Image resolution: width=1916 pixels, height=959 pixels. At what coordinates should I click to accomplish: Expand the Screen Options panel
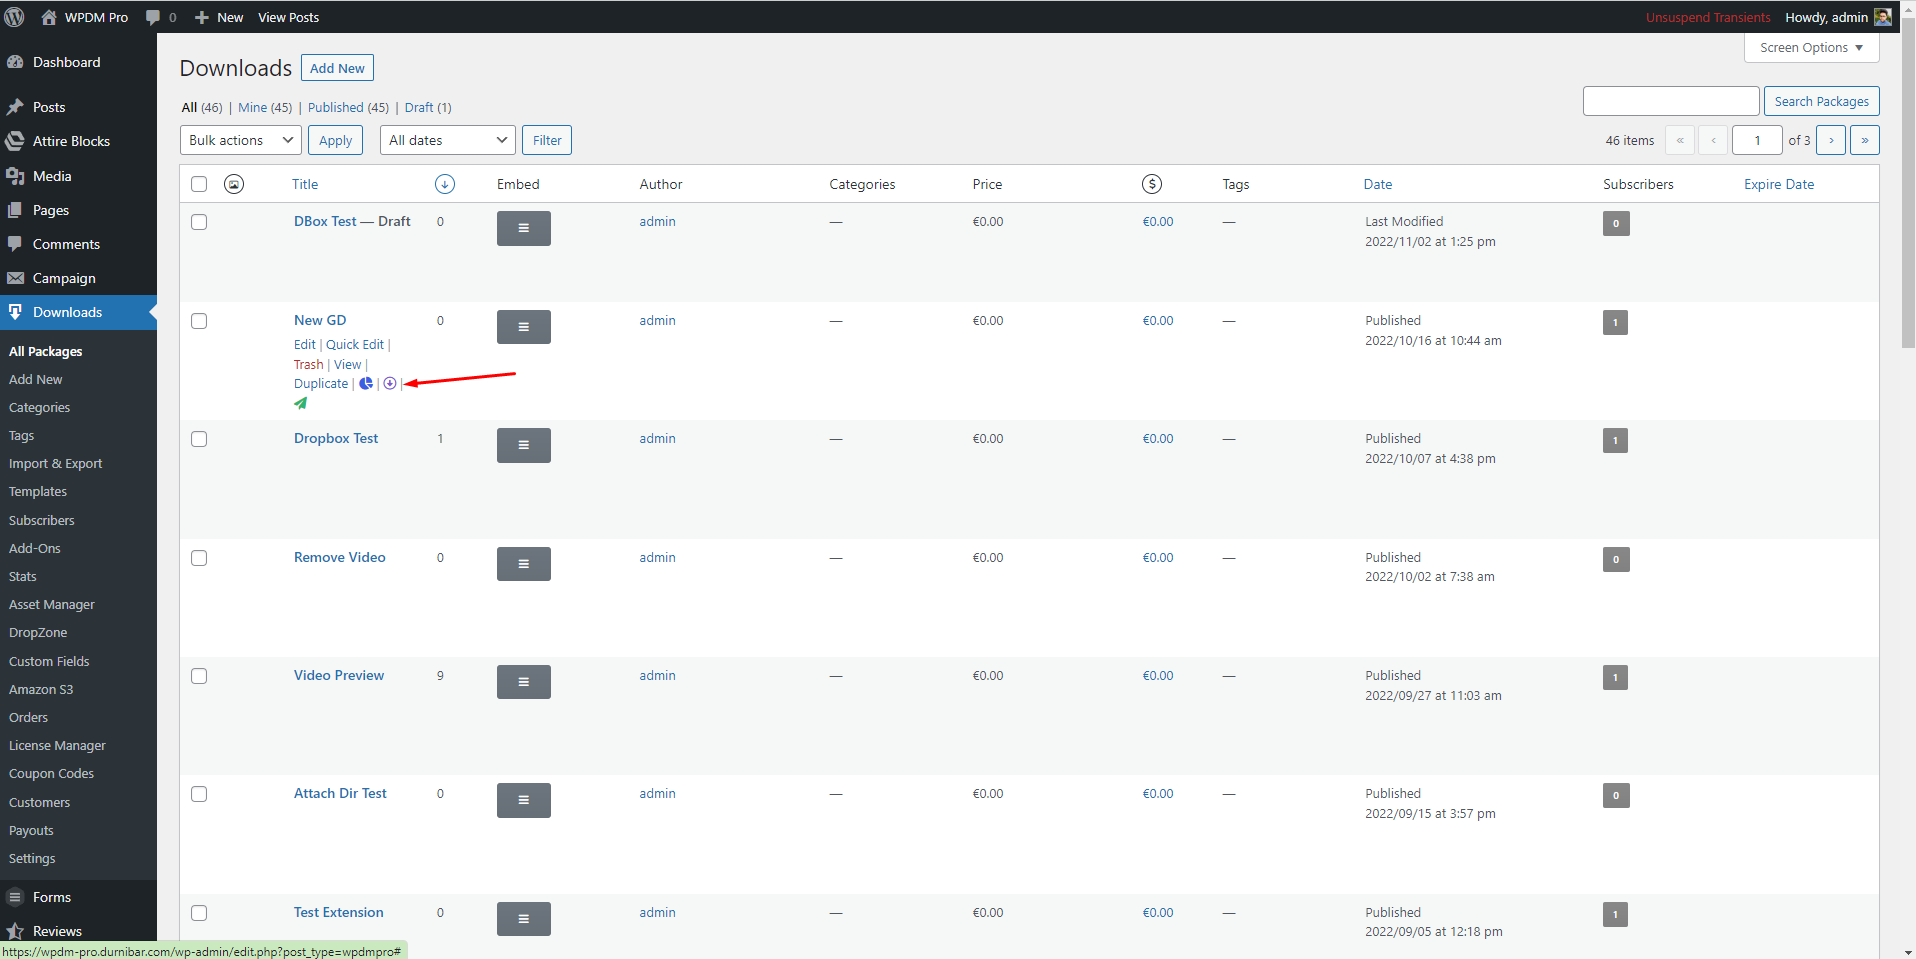pyautogui.click(x=1811, y=47)
